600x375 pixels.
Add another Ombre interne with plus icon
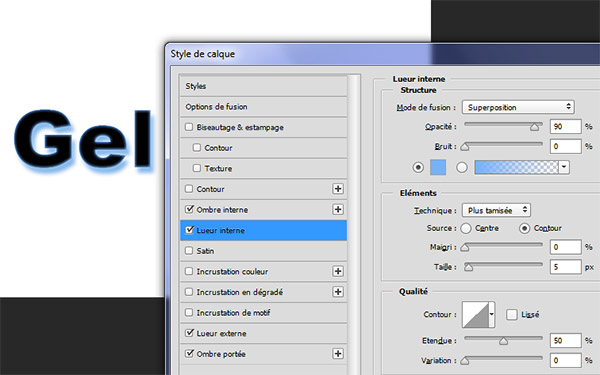338,209
